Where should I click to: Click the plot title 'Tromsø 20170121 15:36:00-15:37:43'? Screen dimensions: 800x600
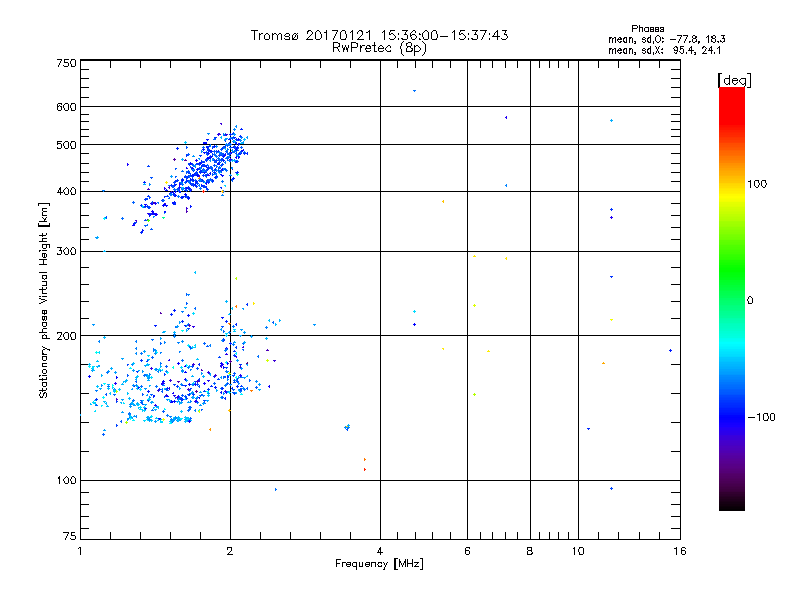[380, 35]
